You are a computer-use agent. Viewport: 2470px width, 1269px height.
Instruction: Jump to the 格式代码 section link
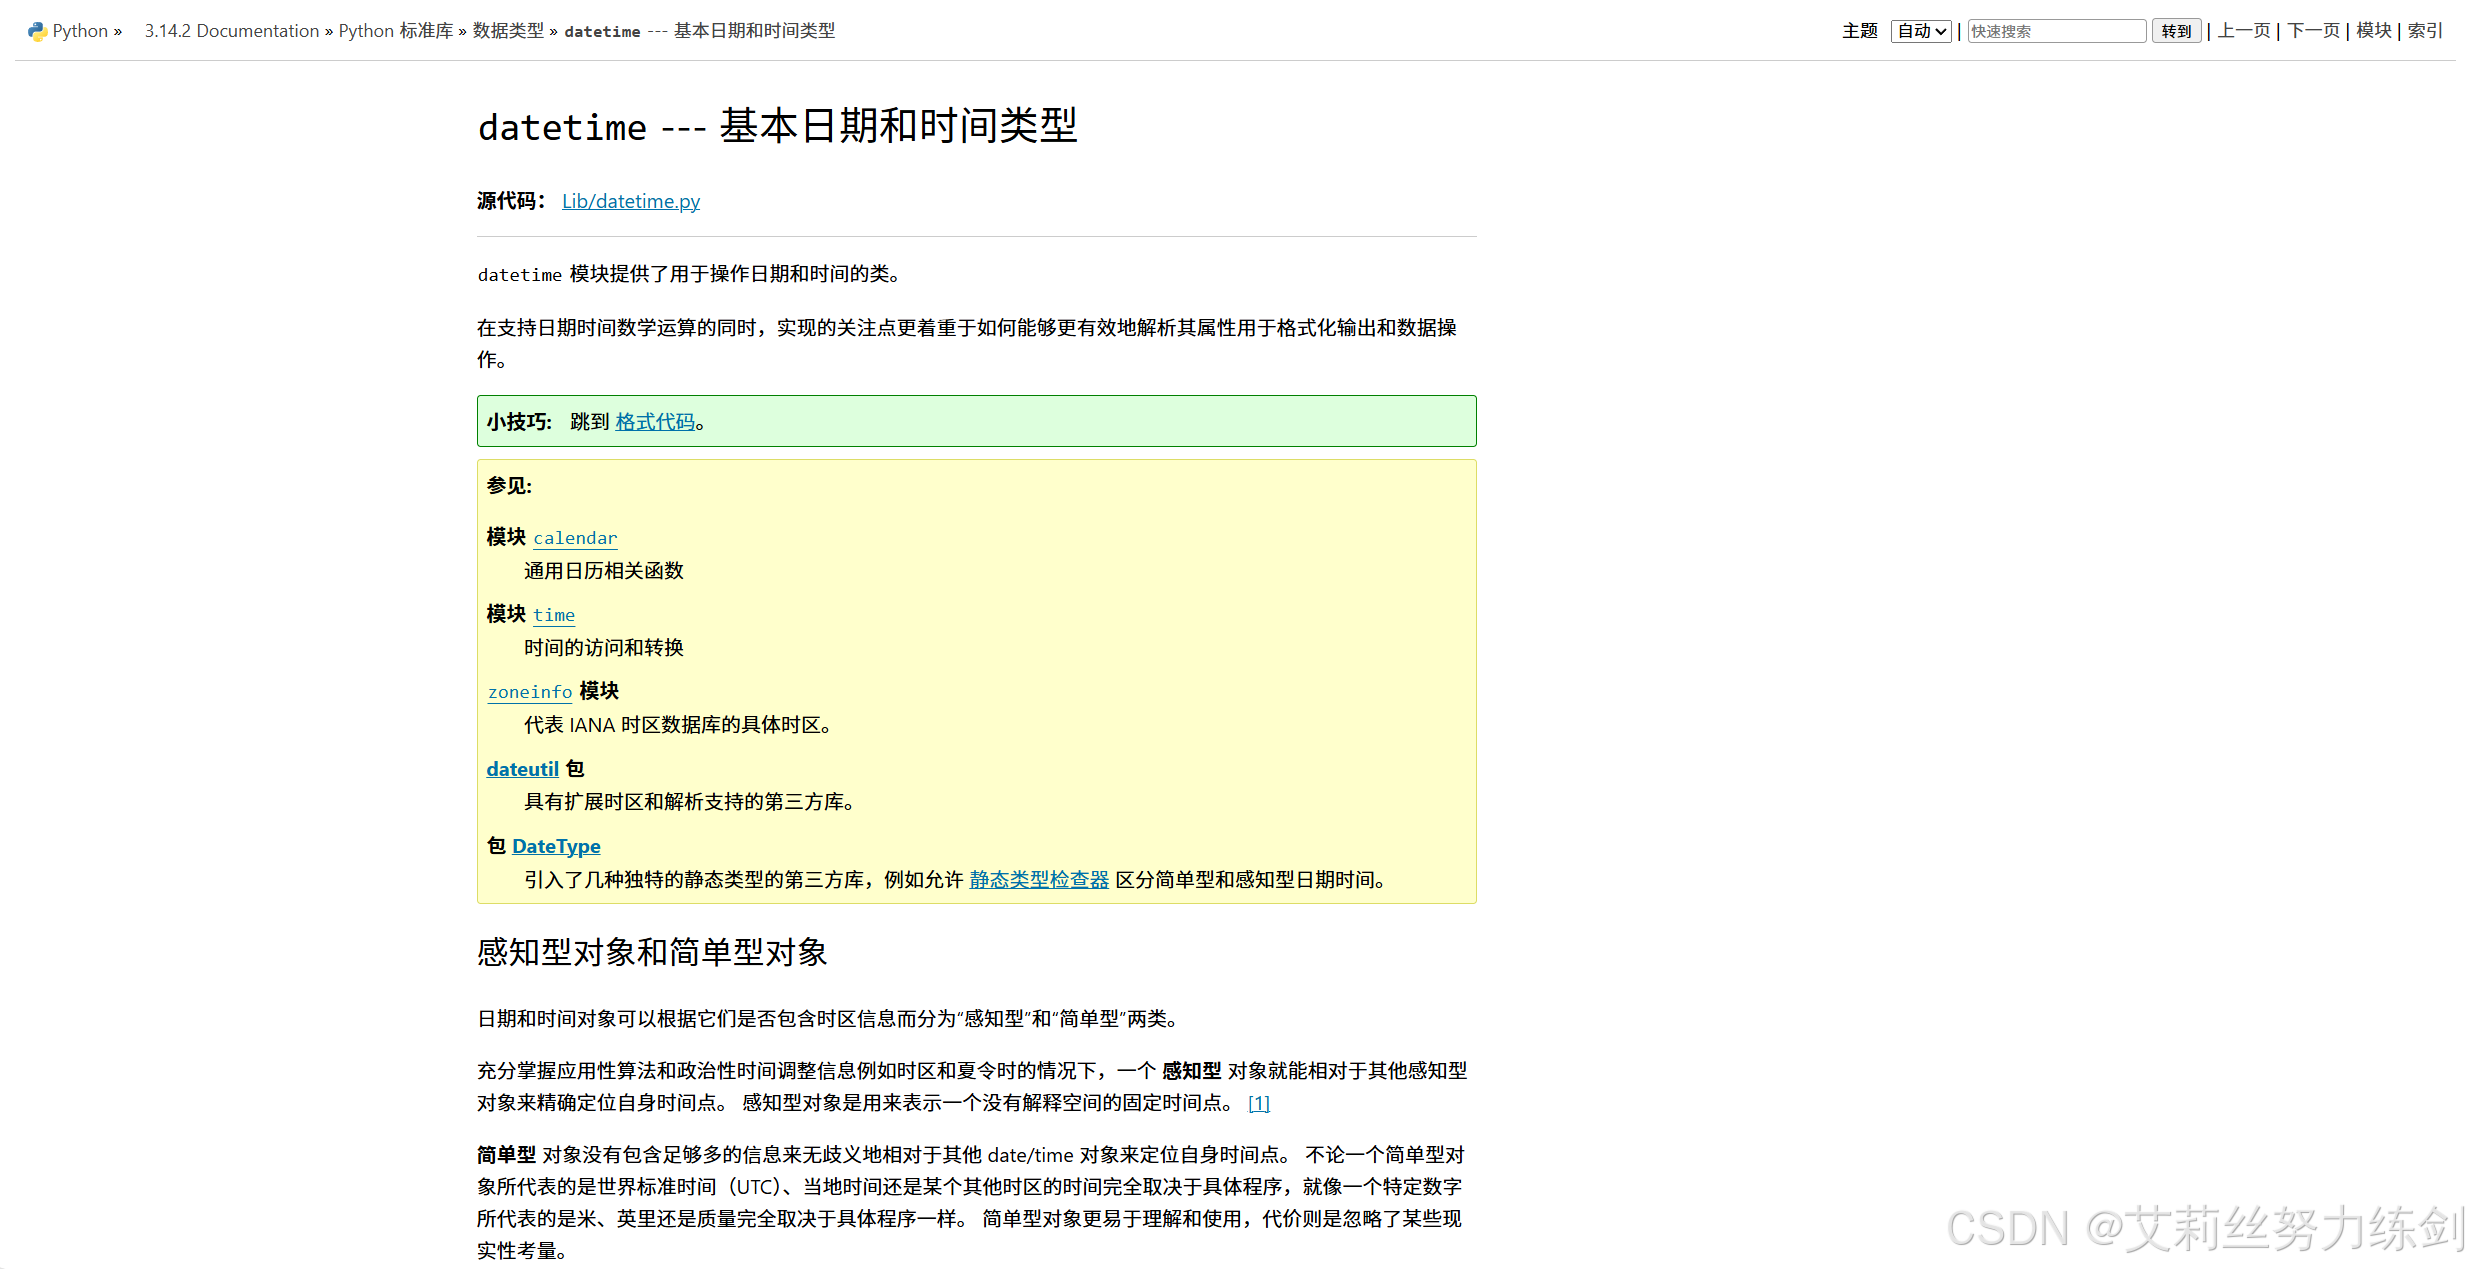(x=655, y=422)
